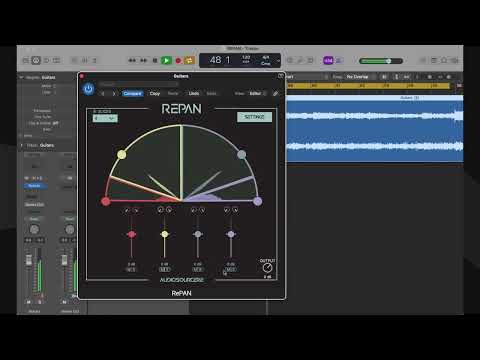Viewport: 480px width, 360px height.
Task: Open the RePan SETTINGS button
Action: point(254,117)
